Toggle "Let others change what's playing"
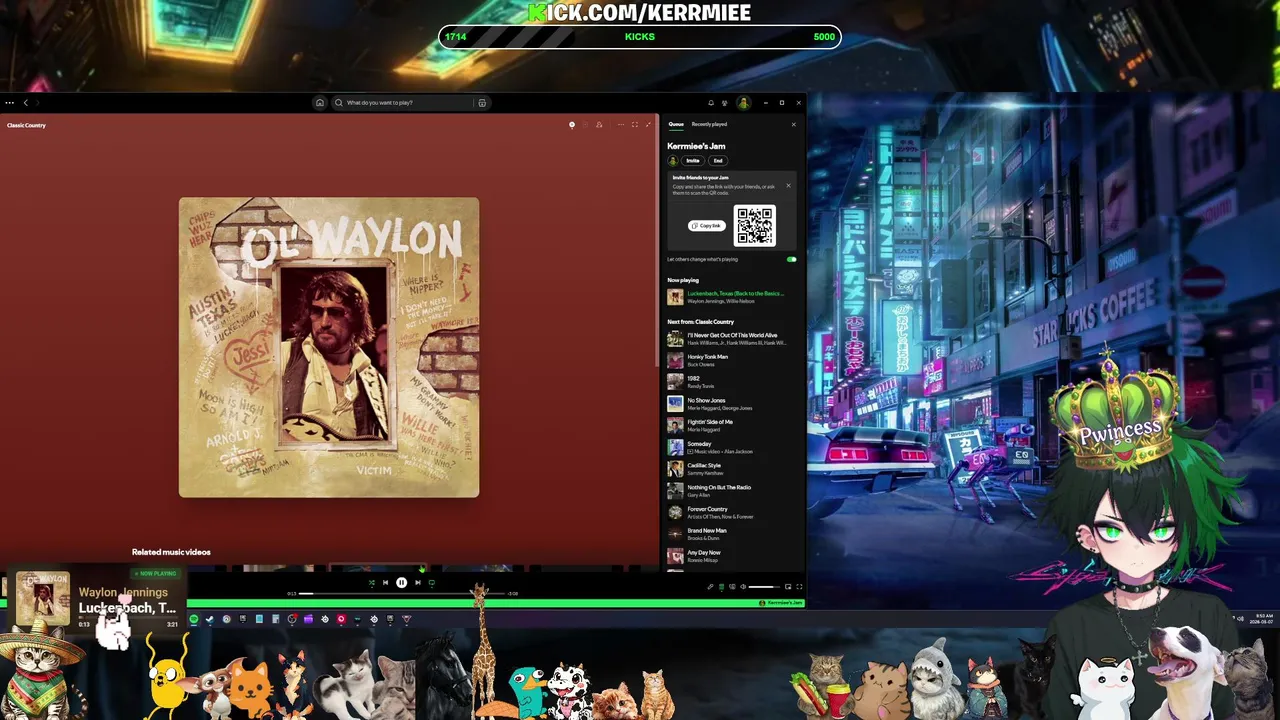 tap(791, 259)
